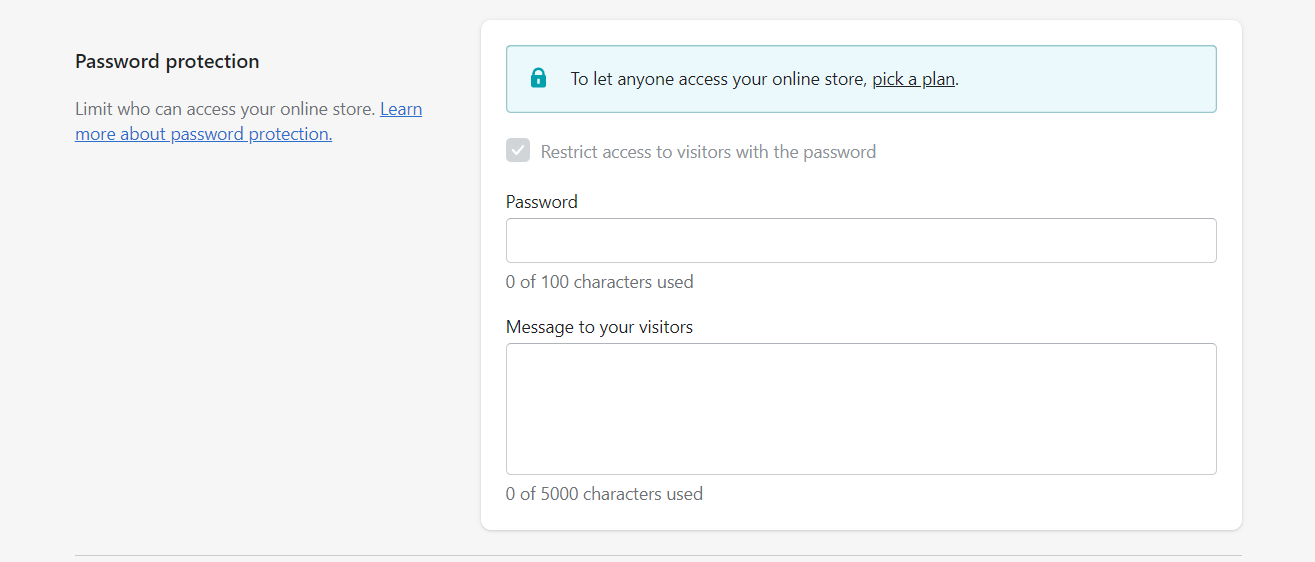
Task: Click the "0 of 5000 characters used" counter
Action: pos(604,494)
